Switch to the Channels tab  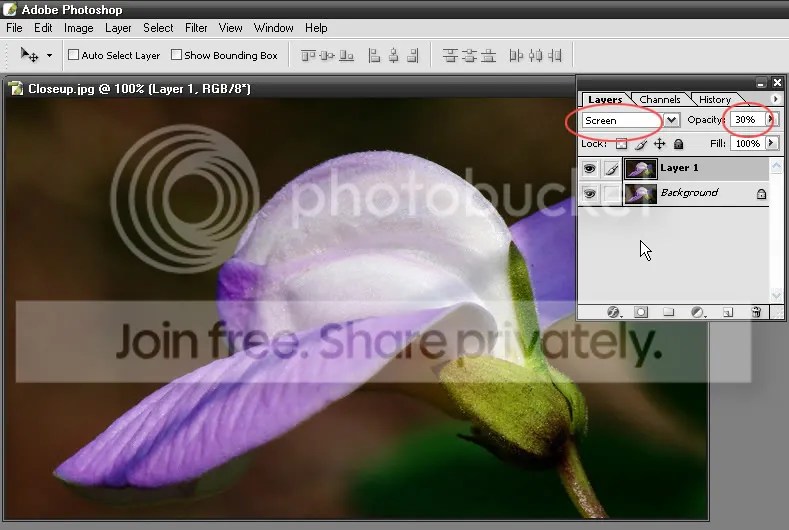[660, 99]
